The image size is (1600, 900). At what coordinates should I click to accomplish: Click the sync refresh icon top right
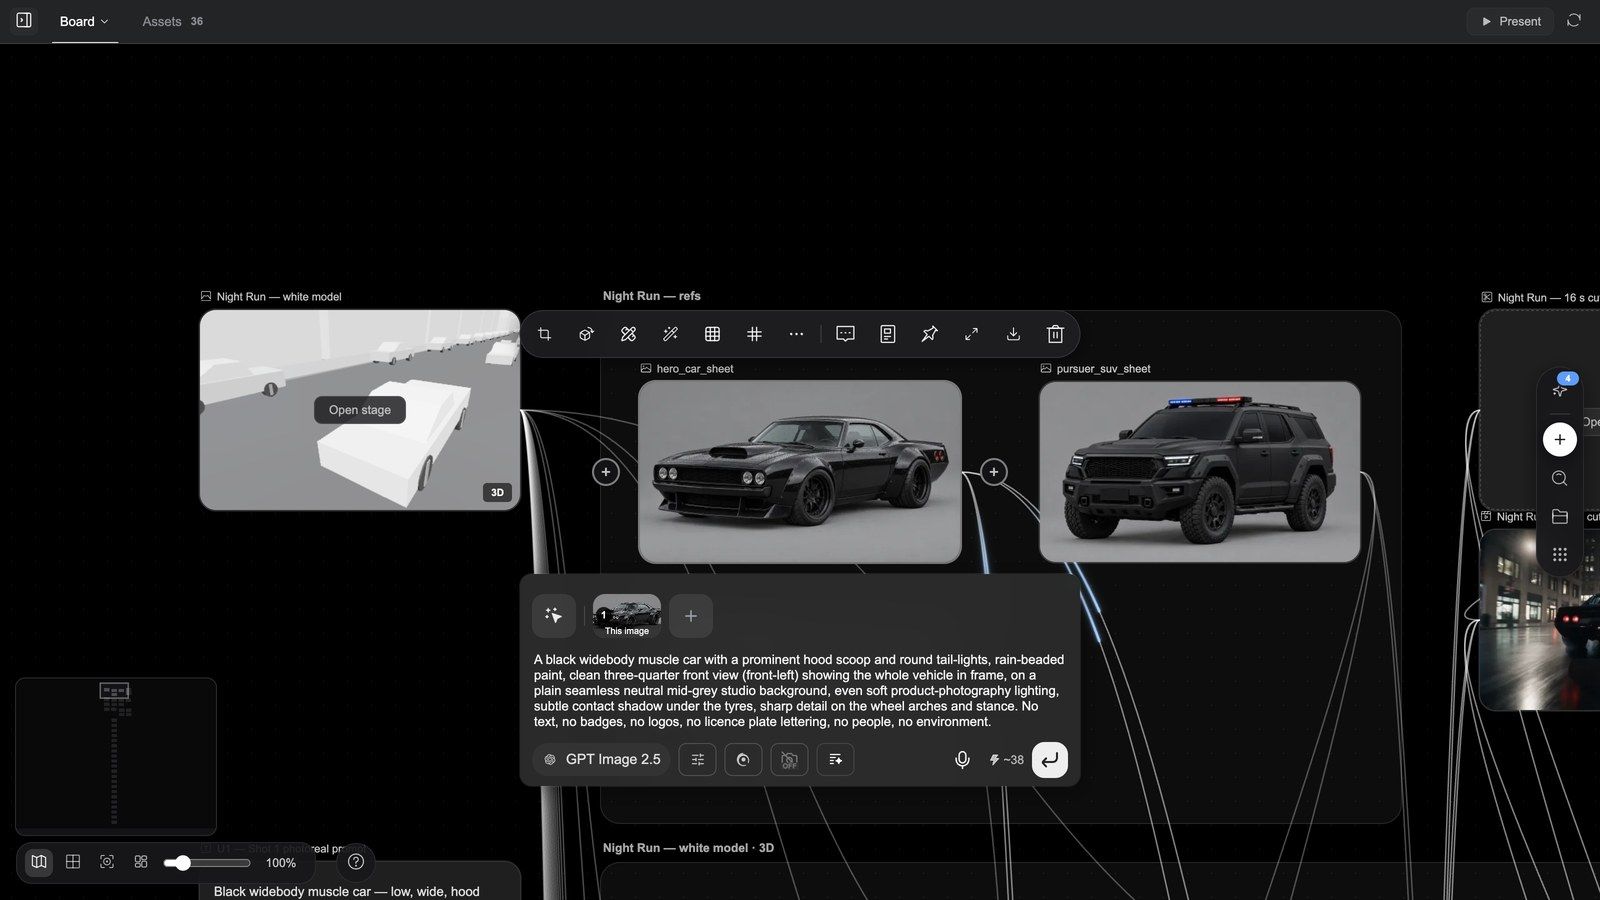(1574, 20)
